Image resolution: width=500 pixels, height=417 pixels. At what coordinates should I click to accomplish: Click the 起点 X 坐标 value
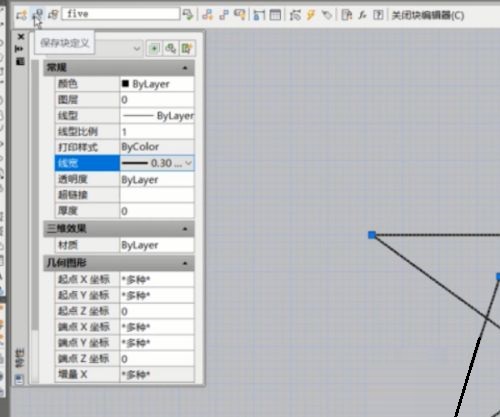tap(157, 279)
